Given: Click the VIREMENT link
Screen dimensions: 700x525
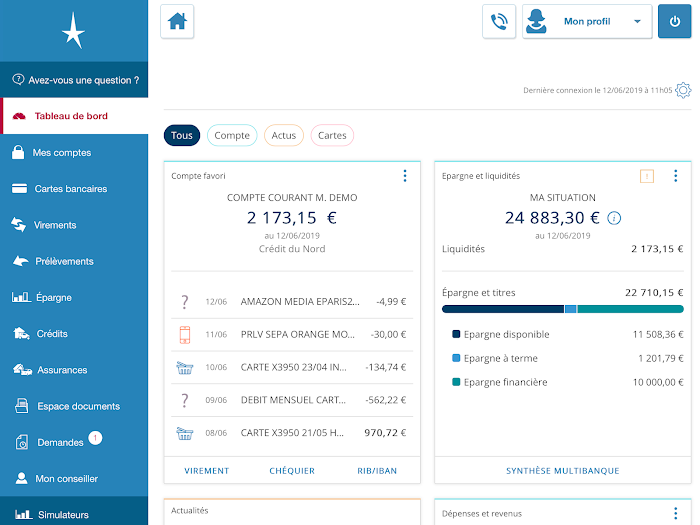Looking at the screenshot, I should pyautogui.click(x=207, y=470).
